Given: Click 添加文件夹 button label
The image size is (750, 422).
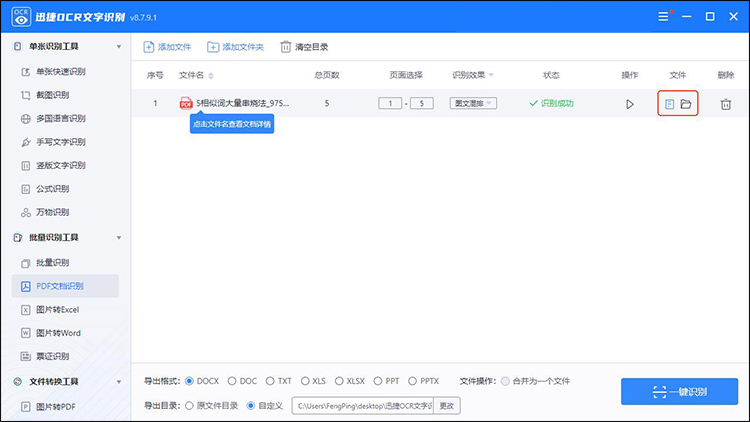Looking at the screenshot, I should point(243,47).
